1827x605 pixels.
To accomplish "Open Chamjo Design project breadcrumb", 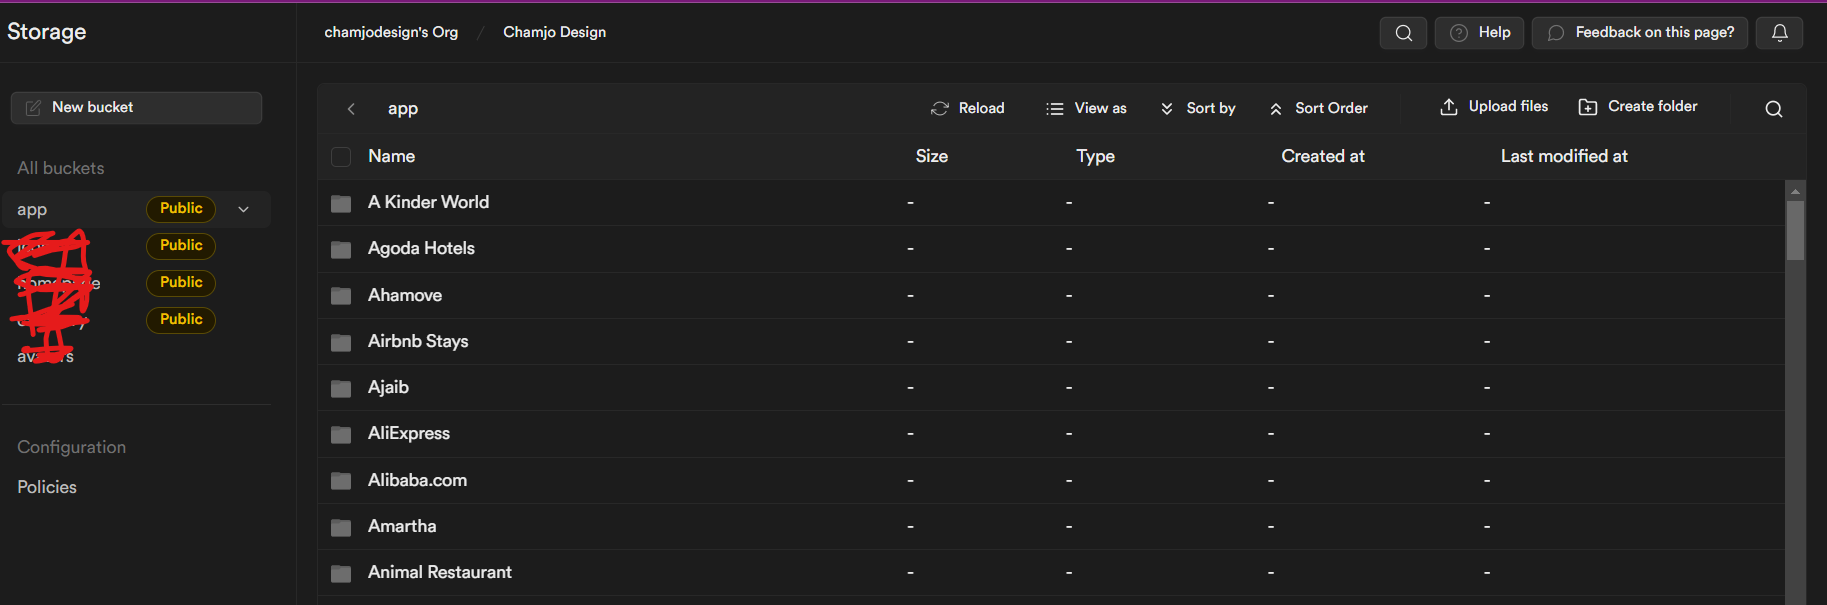I will click(554, 32).
